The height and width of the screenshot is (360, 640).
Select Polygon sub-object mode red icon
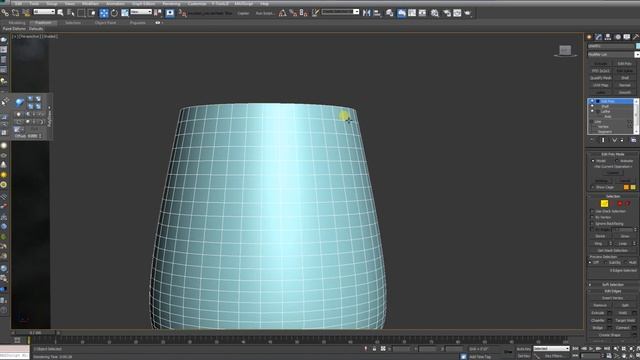pyautogui.click(x=620, y=203)
